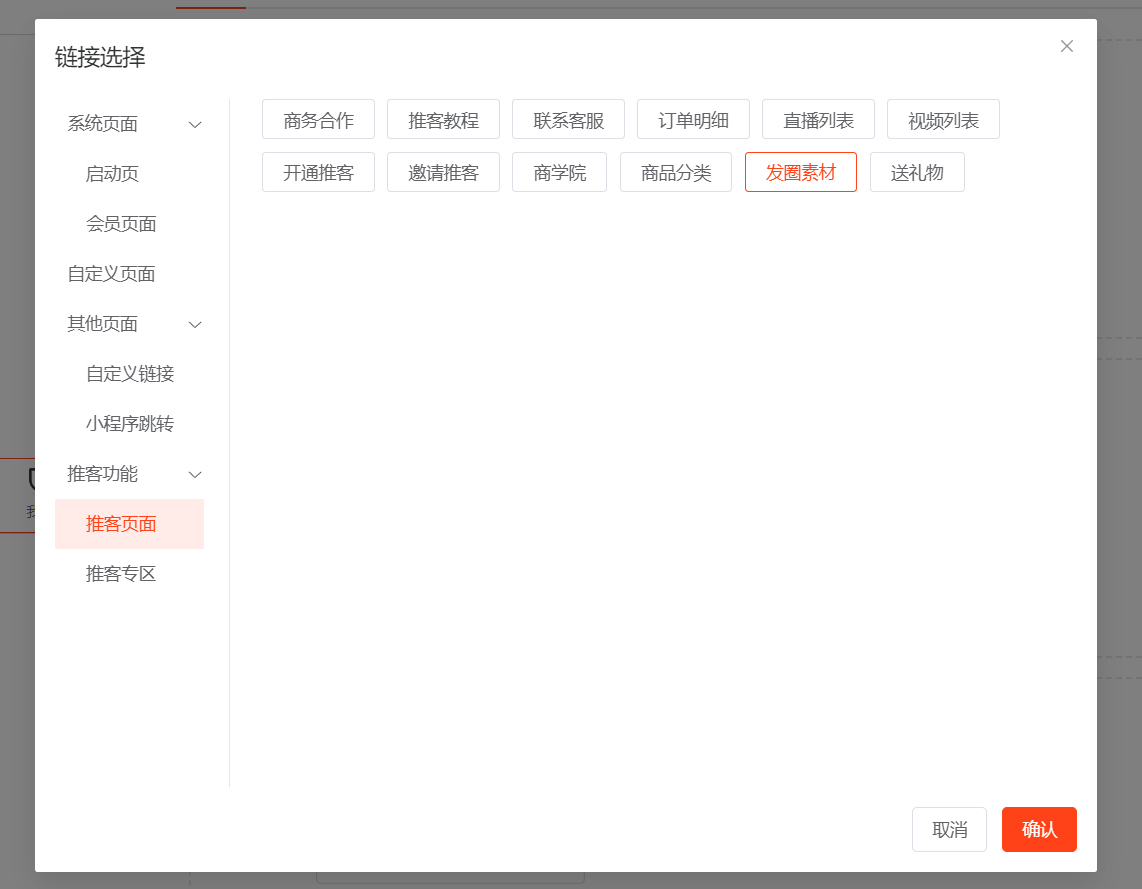Select the 发圈素材 option
Viewport: 1142px width, 889px height.
(x=800, y=172)
